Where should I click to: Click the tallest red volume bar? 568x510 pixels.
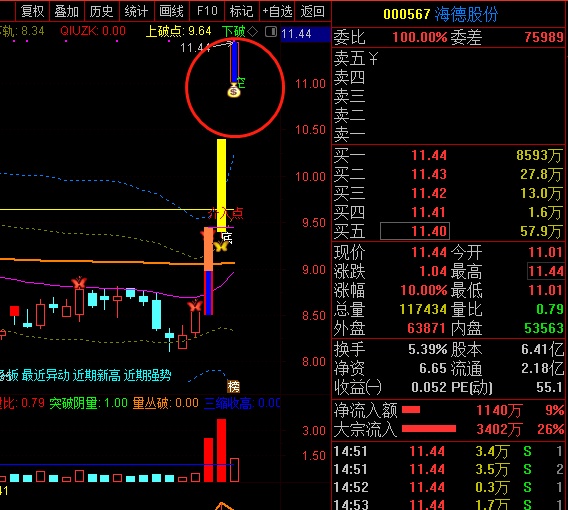point(221,450)
